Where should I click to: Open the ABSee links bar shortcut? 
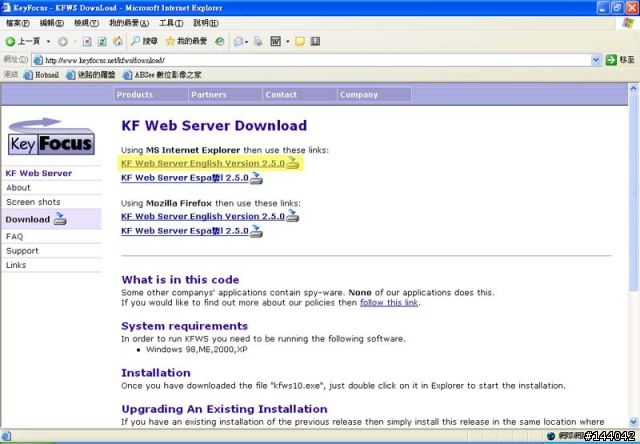[x=162, y=75]
